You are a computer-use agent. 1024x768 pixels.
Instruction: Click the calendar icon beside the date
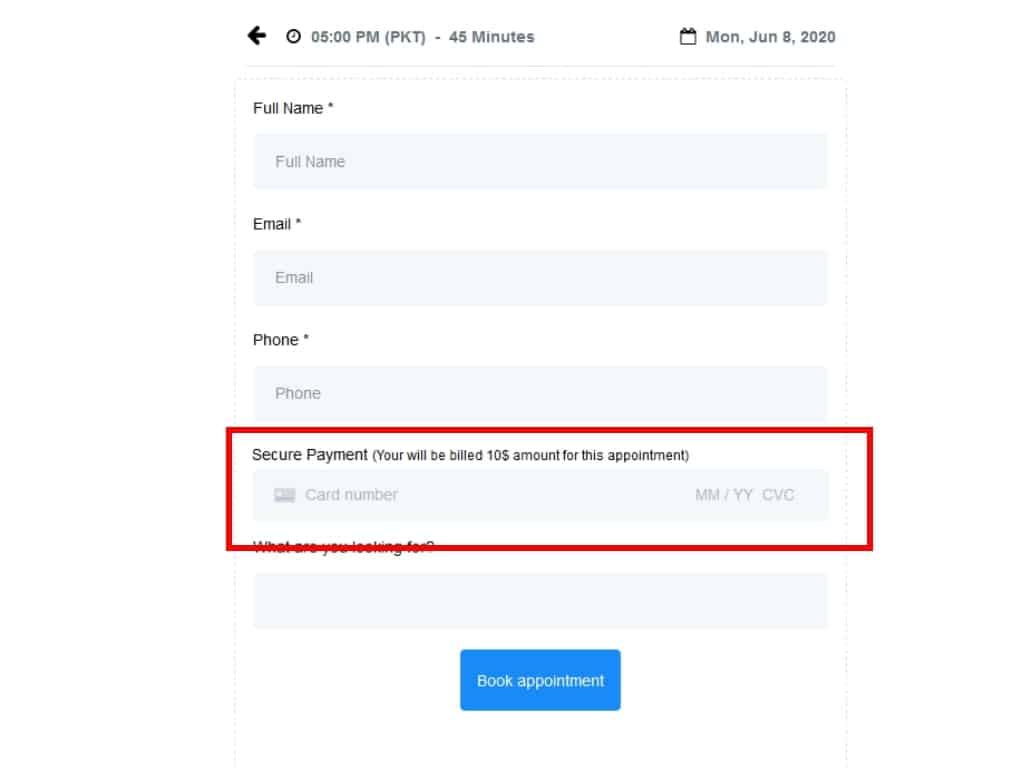click(x=688, y=37)
